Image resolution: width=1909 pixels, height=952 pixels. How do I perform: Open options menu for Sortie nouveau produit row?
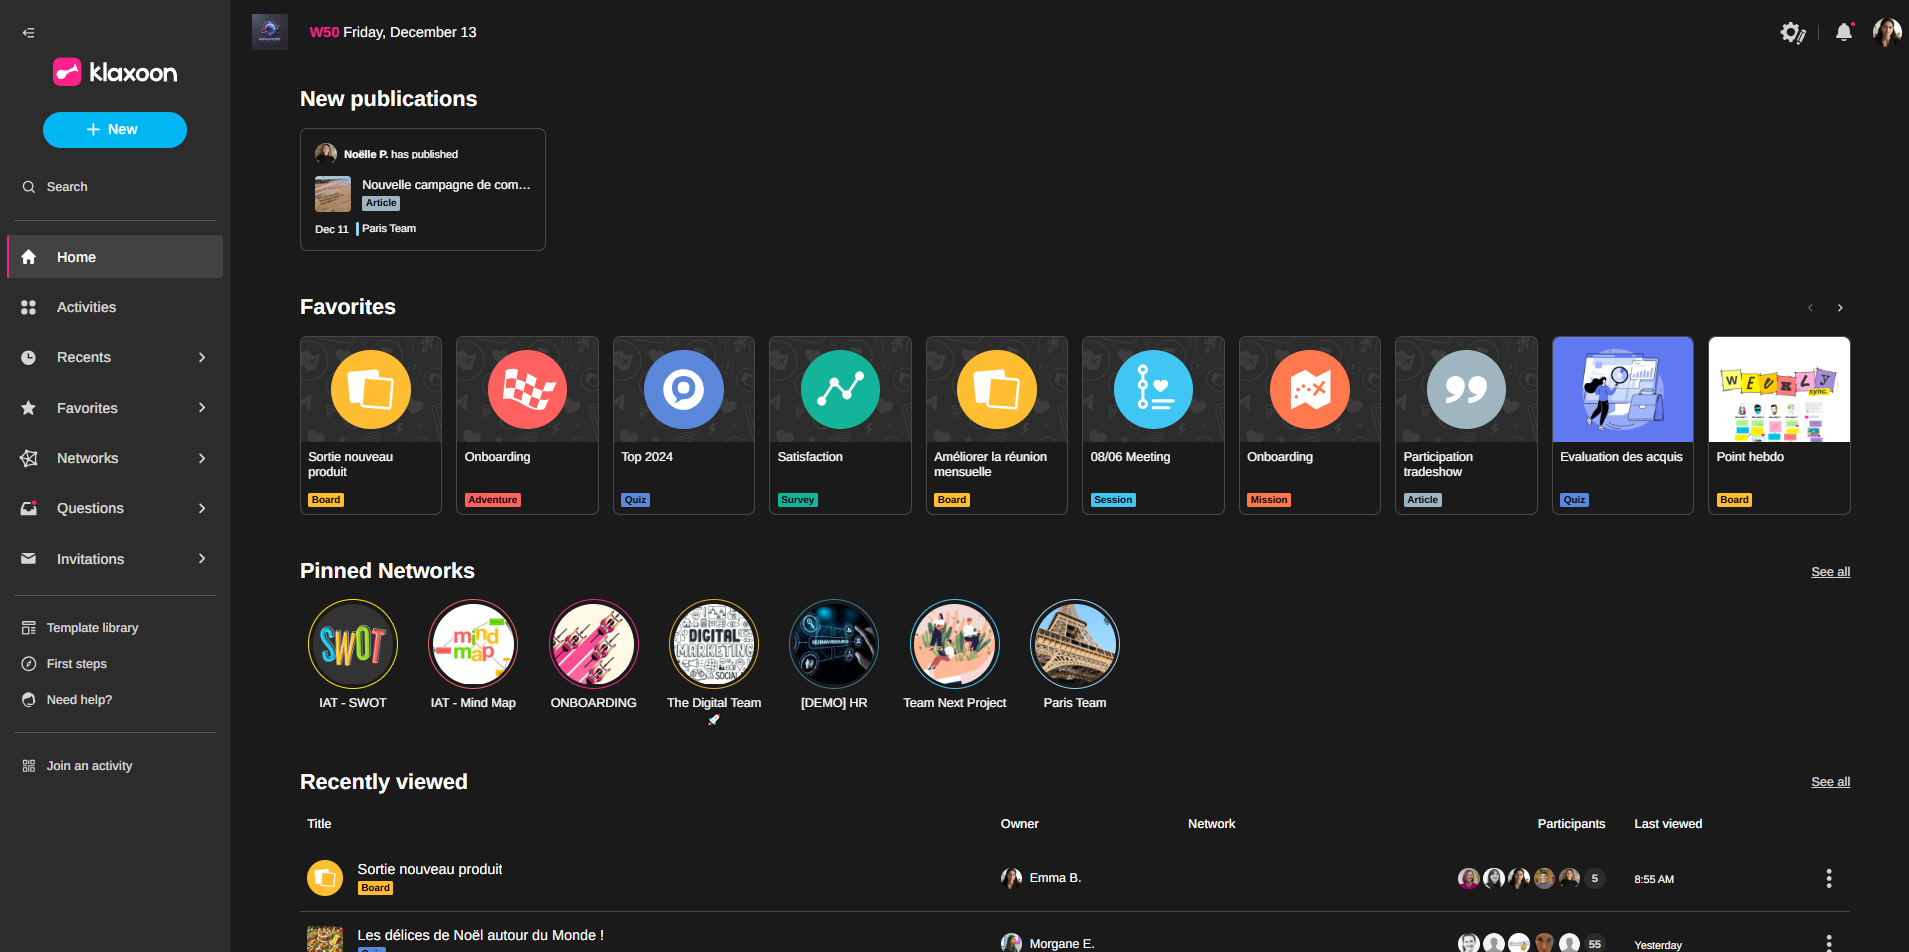coord(1829,879)
